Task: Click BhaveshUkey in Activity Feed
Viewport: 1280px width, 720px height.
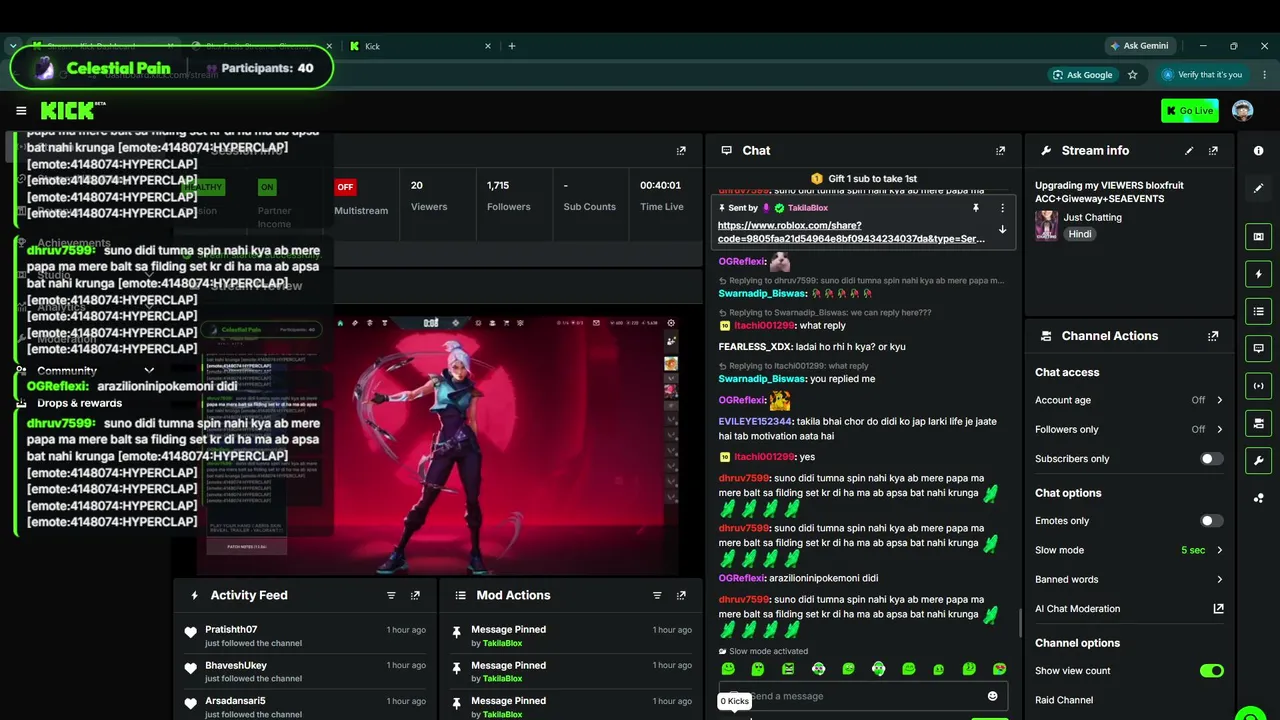Action: tap(236, 666)
